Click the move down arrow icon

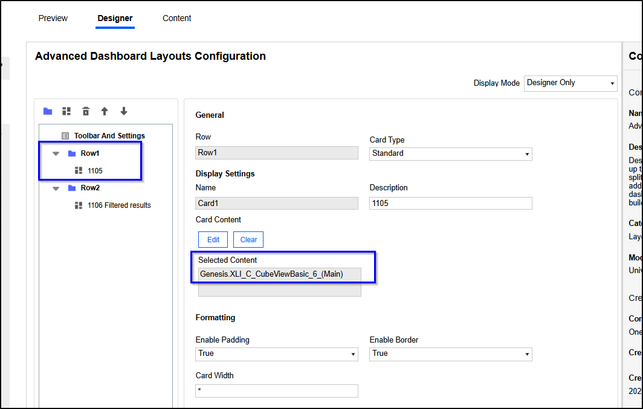pos(123,111)
